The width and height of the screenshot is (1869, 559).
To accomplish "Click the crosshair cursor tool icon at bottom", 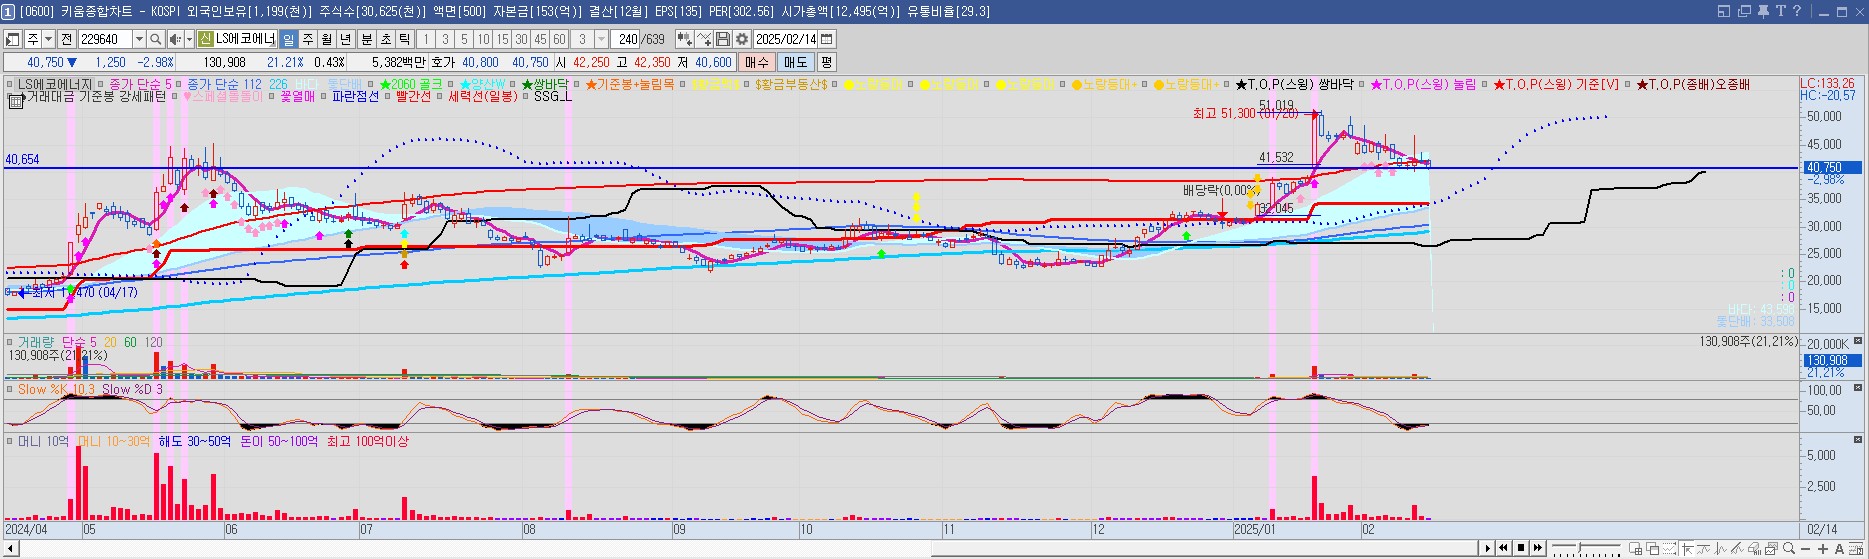I will pos(1687,548).
